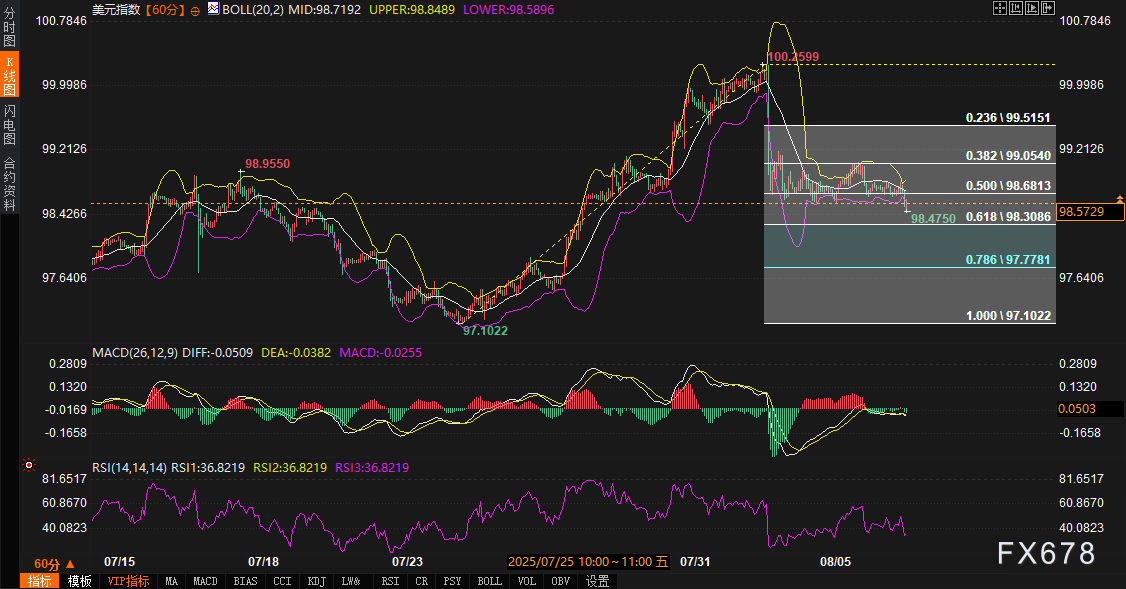The height and width of the screenshot is (589, 1126).
Task: Toggle the BOLL indicator in bottom bar
Action: [489, 581]
